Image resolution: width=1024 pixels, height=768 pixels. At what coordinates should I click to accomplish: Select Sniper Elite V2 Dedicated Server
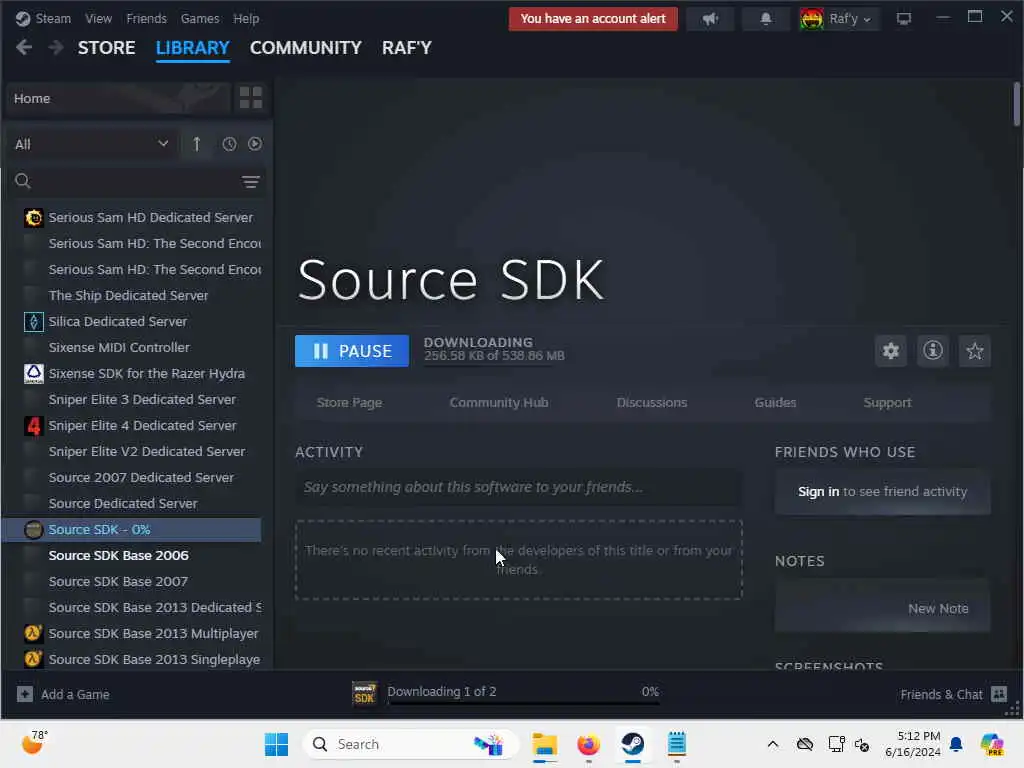[147, 451]
